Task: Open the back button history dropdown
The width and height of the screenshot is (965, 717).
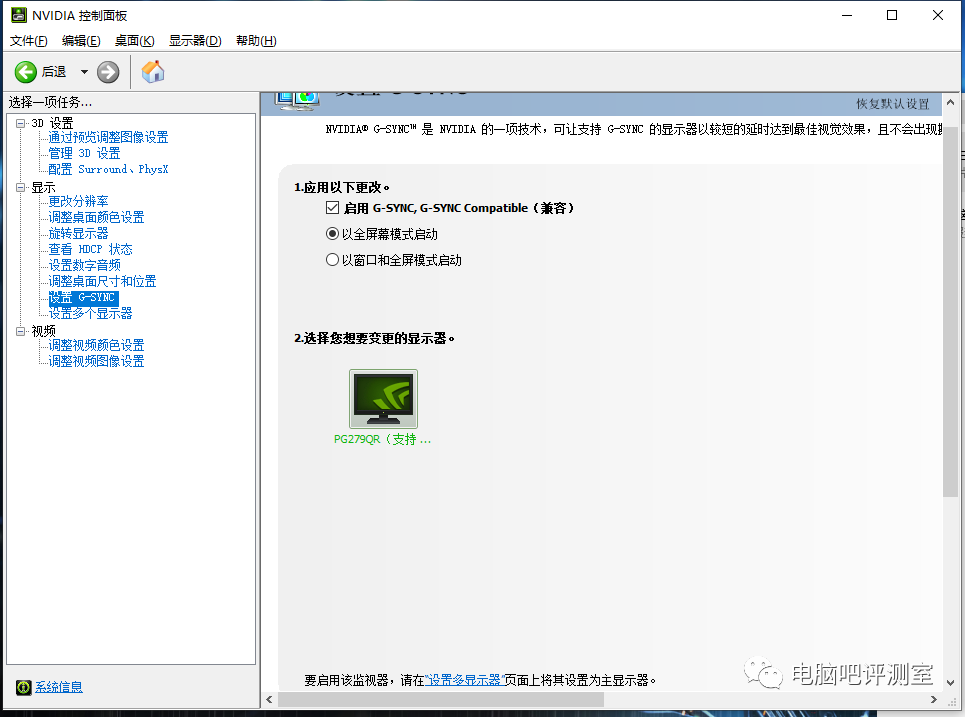Action: click(x=82, y=71)
